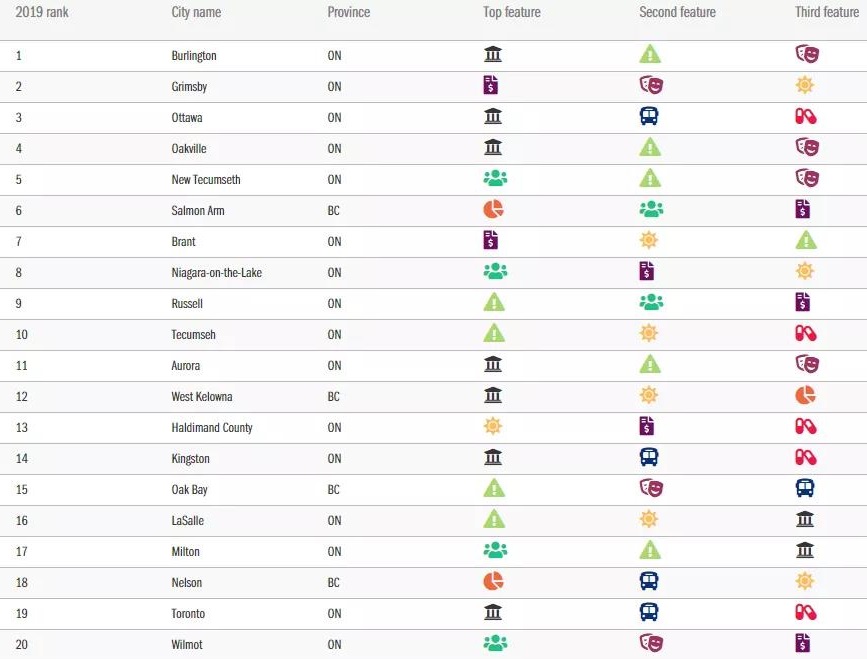Click Tecumseh's red pills icon
This screenshot has width=867, height=659.
pos(805,334)
